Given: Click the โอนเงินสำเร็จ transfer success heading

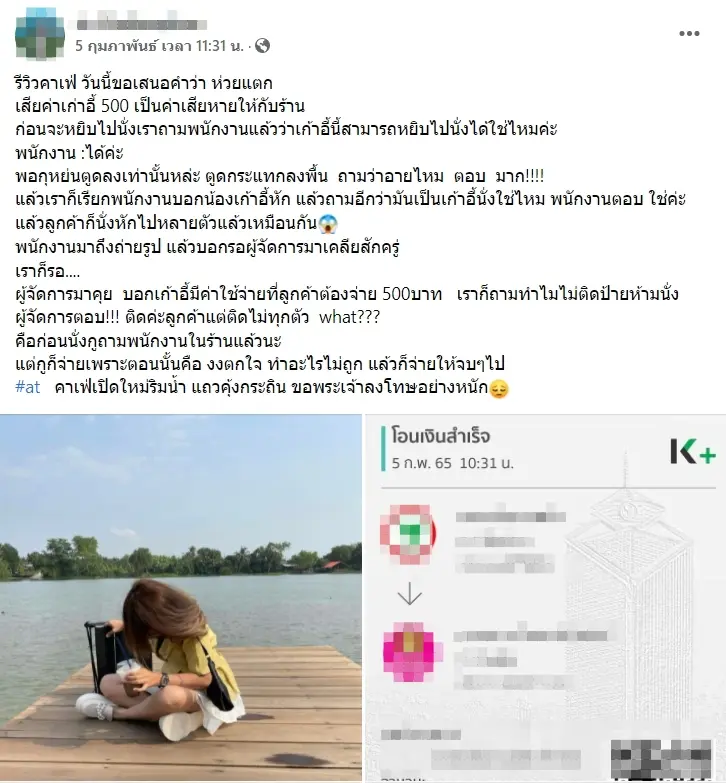Looking at the screenshot, I should pyautogui.click(x=441, y=436).
